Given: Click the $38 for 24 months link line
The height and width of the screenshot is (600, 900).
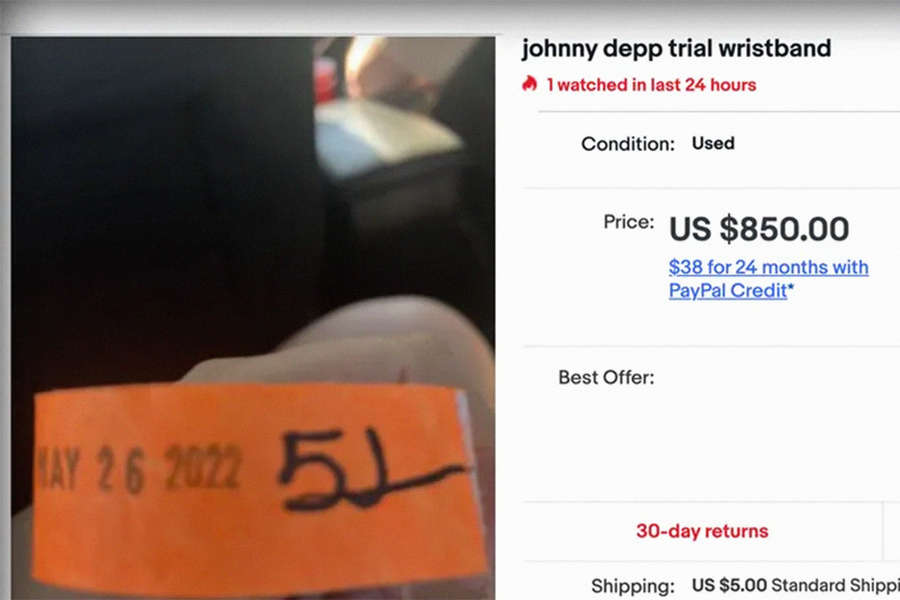Looking at the screenshot, I should [x=769, y=267].
